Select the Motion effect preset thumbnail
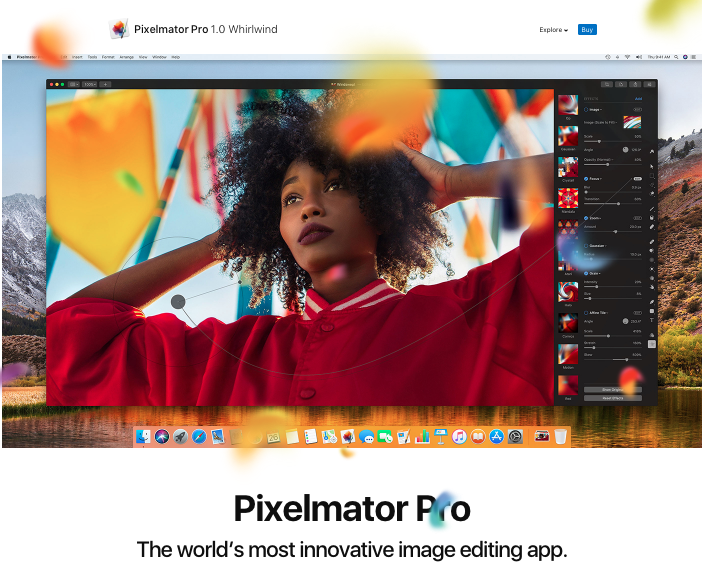 click(568, 354)
